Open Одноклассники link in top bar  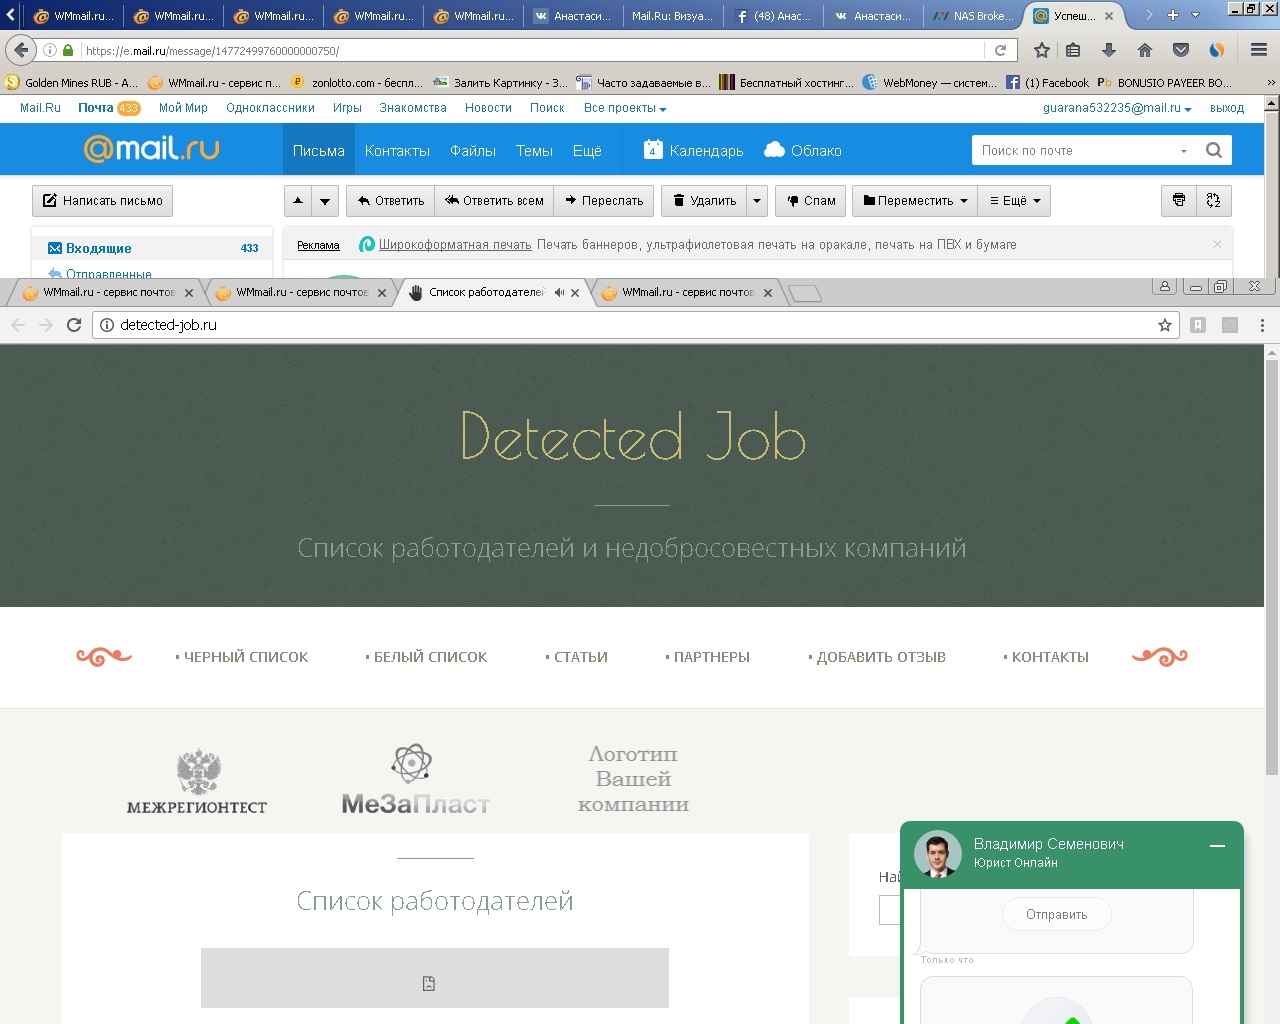pos(270,108)
